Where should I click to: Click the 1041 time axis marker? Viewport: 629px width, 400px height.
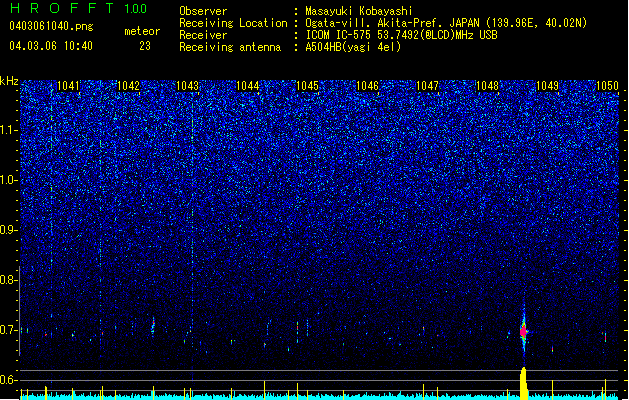[x=69, y=86]
